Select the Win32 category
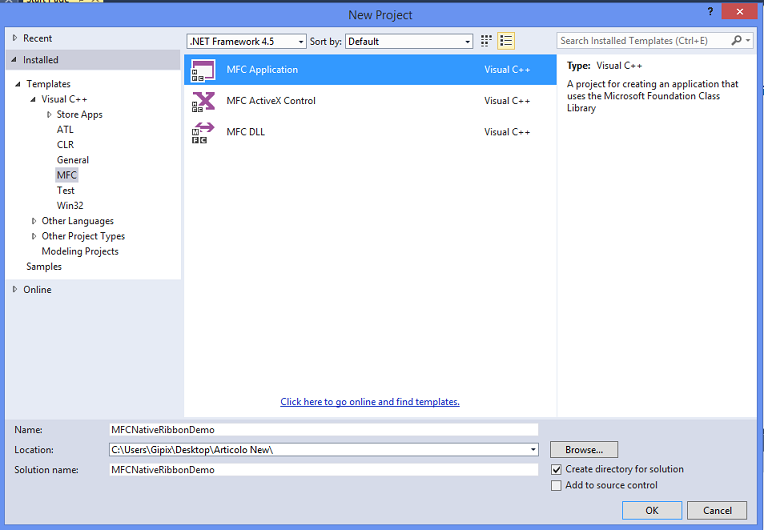 click(70, 206)
